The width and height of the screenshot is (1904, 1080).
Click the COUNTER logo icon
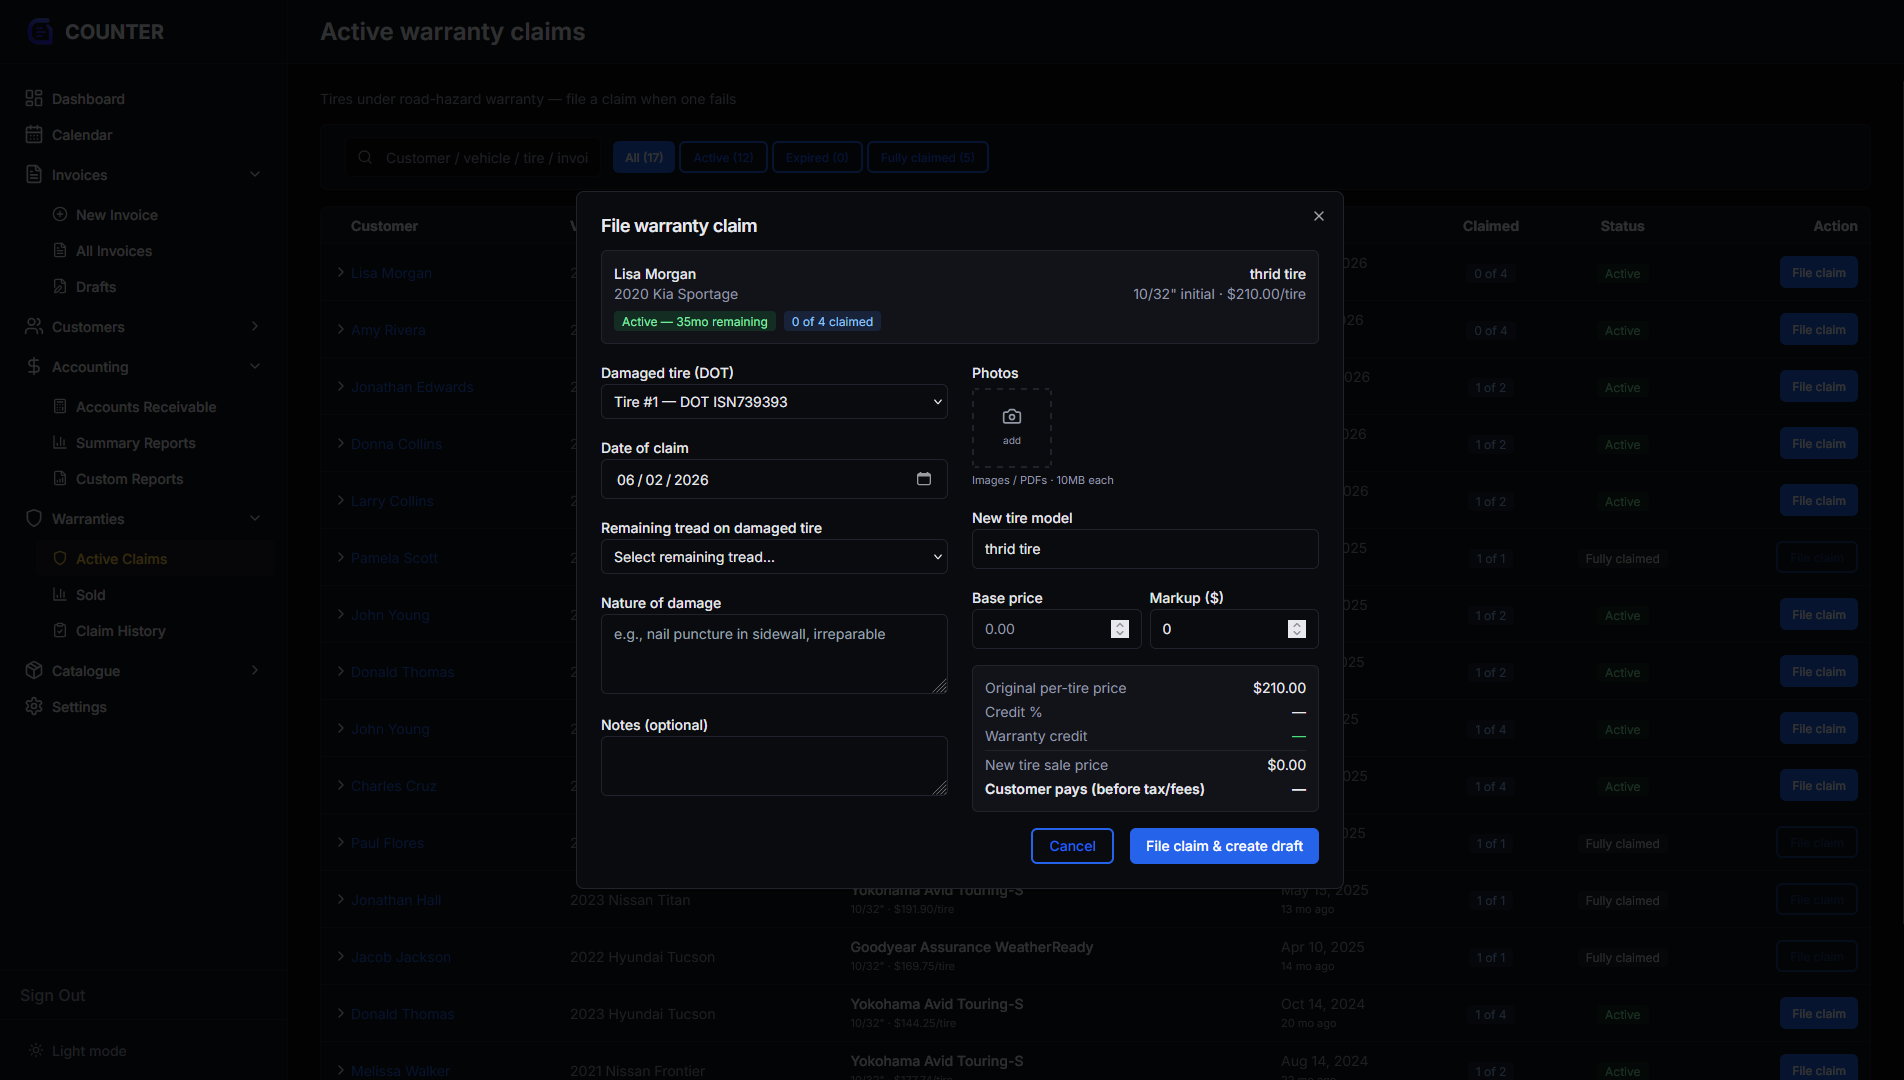point(40,32)
